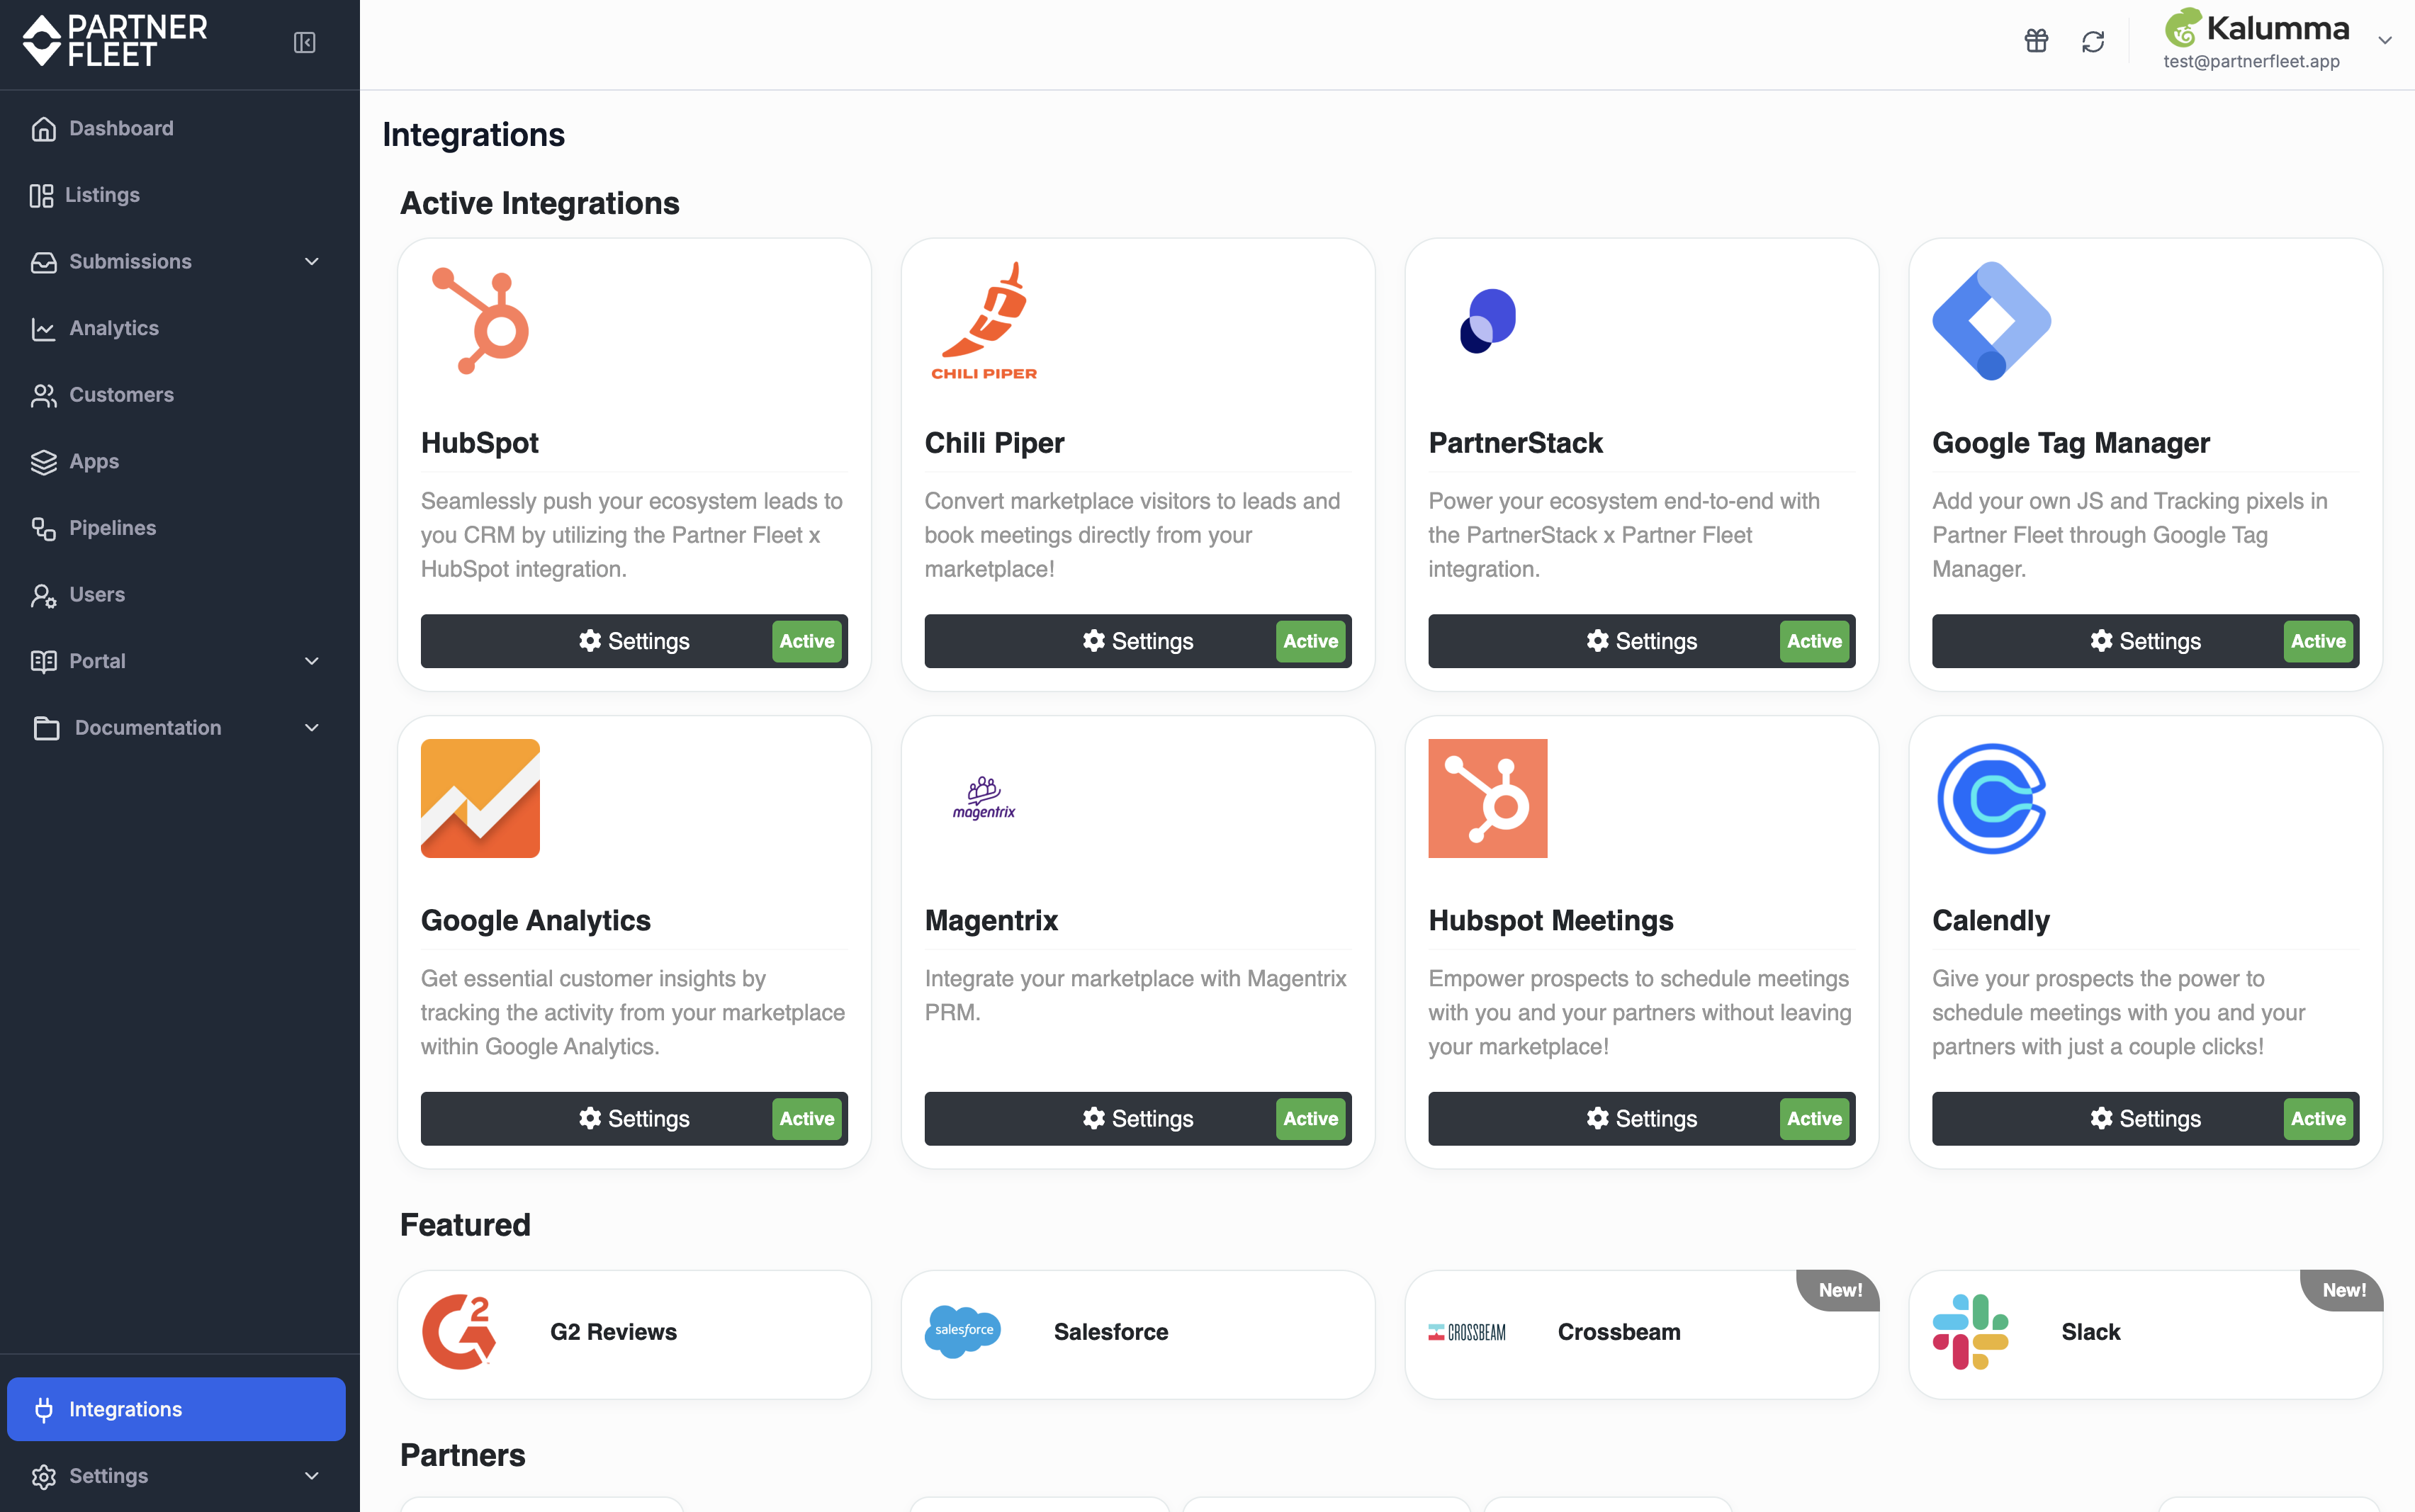This screenshot has width=2415, height=1512.
Task: Open the Slack featured card
Action: pyautogui.click(x=2146, y=1334)
